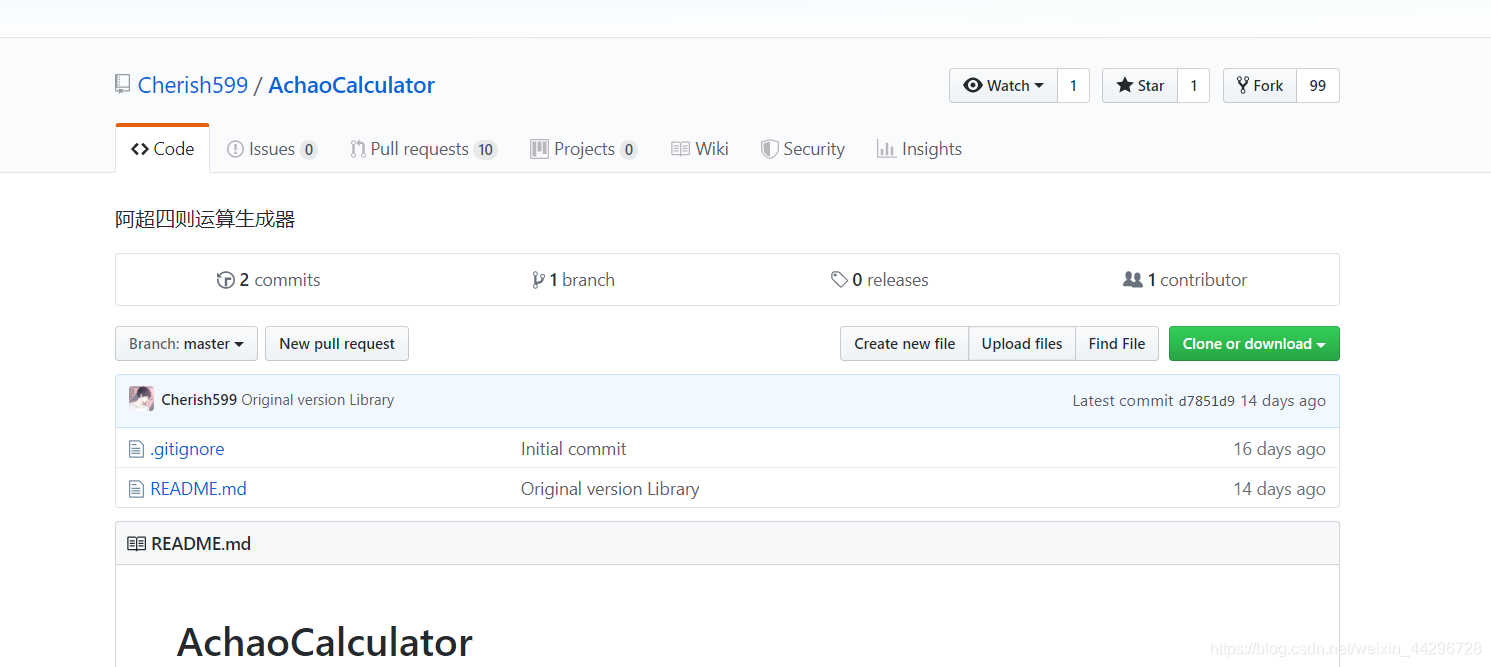View the 2 commits history link
Image resolution: width=1491 pixels, height=667 pixels.
pyautogui.click(x=269, y=280)
